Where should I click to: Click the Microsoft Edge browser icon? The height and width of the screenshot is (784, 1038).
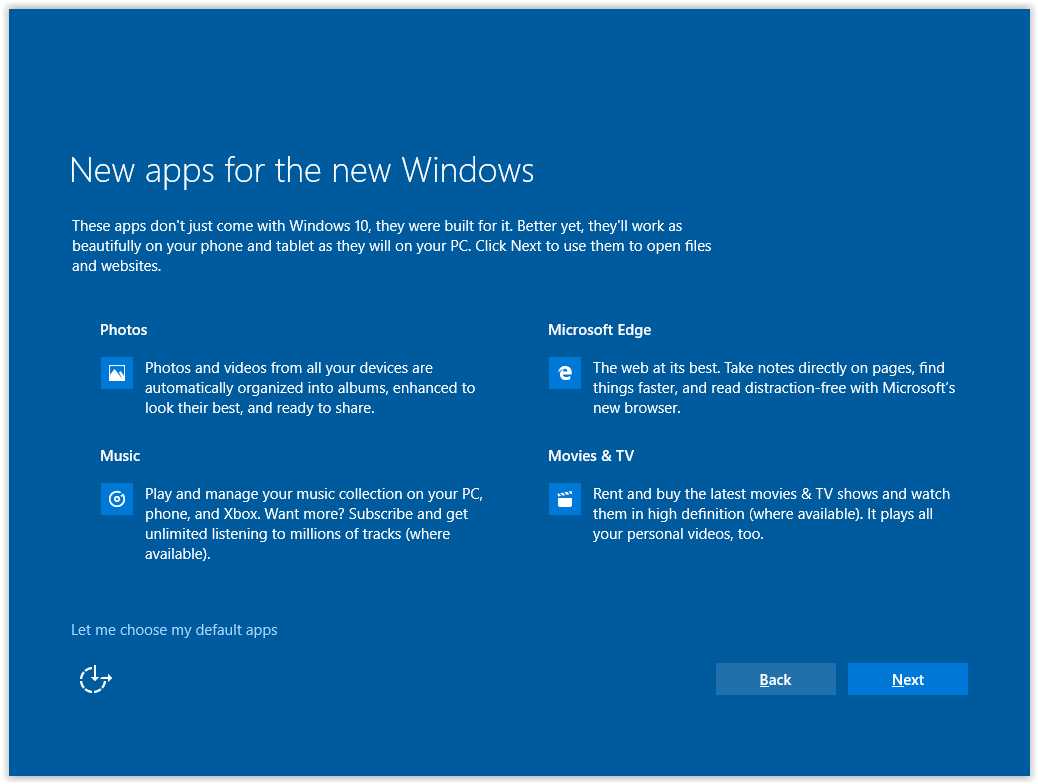(565, 373)
